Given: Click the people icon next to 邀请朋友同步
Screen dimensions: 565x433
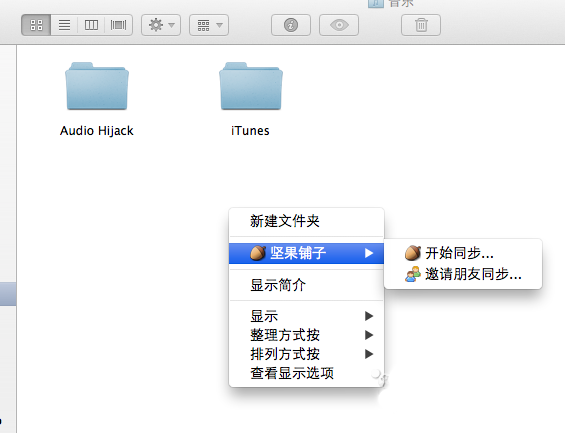Looking at the screenshot, I should [413, 274].
